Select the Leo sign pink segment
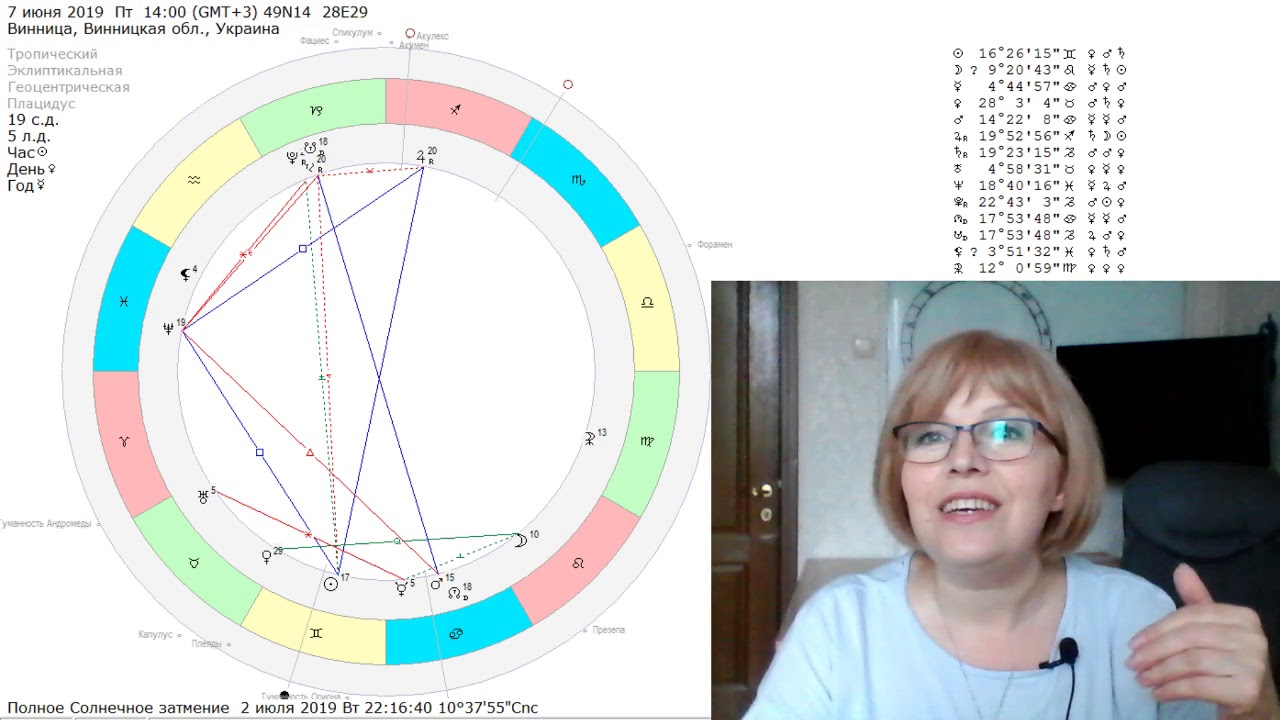 tap(577, 563)
